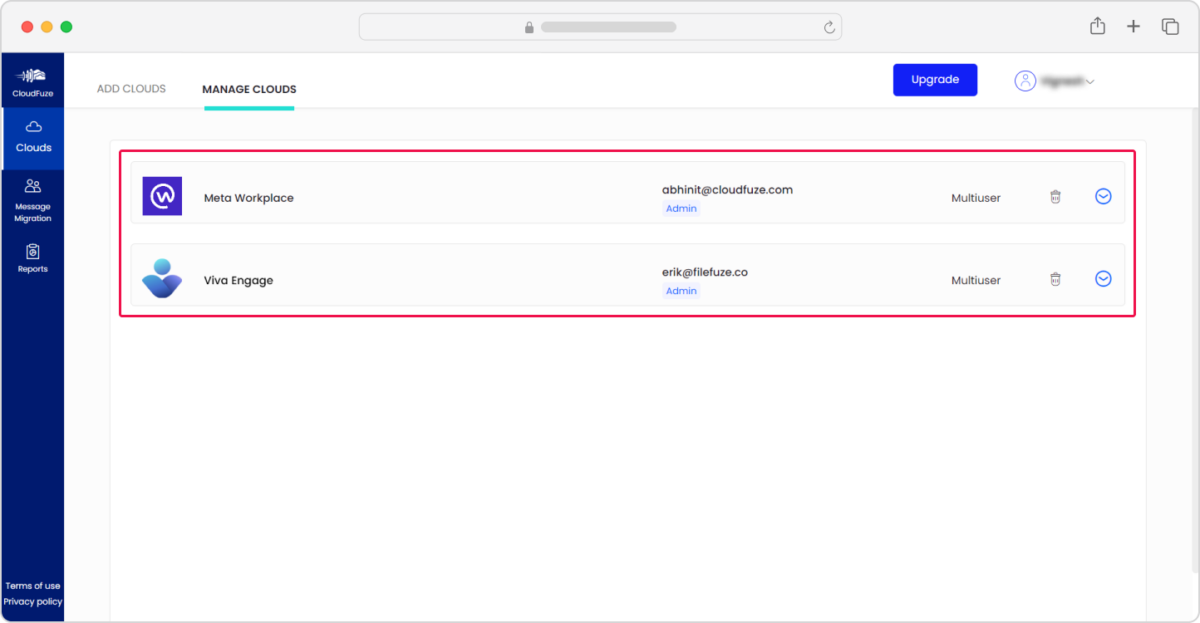Image resolution: width=1200 pixels, height=623 pixels.
Task: Click the CloudFuze logo in sidebar
Action: 32,81
